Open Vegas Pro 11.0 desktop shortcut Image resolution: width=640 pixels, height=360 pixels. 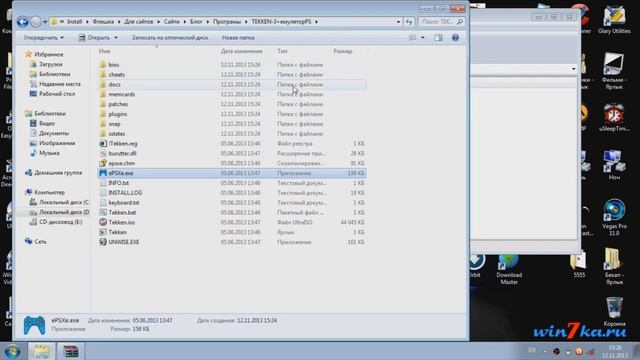[614, 218]
